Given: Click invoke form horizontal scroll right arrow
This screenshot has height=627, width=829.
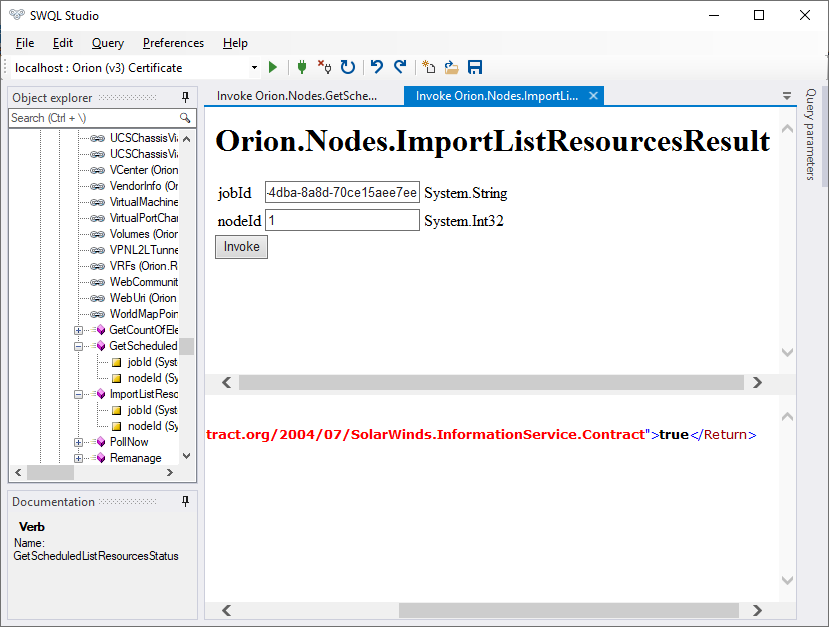Looking at the screenshot, I should pyautogui.click(x=757, y=382).
